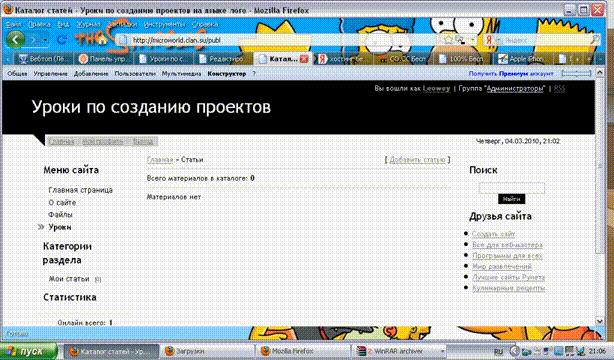The width and height of the screenshot is (614, 360).
Task: Open Все для веб-мастера link
Action: coord(507,245)
